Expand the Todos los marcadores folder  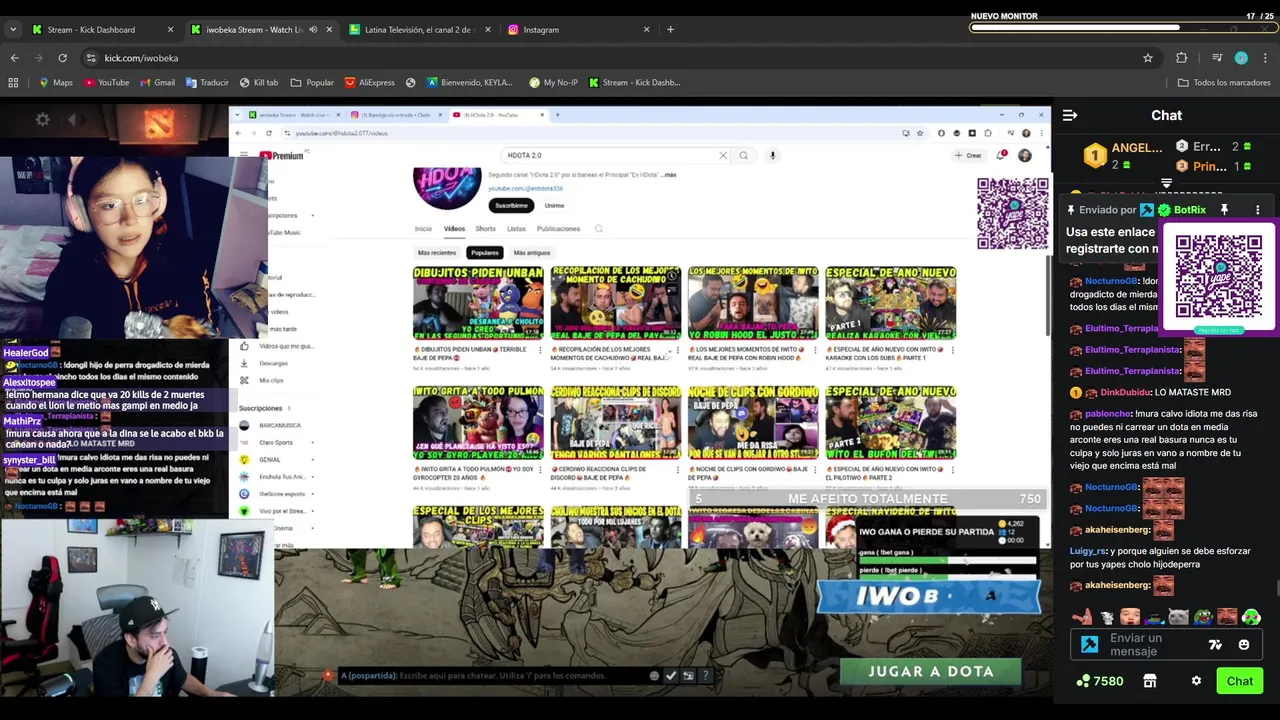[1224, 82]
